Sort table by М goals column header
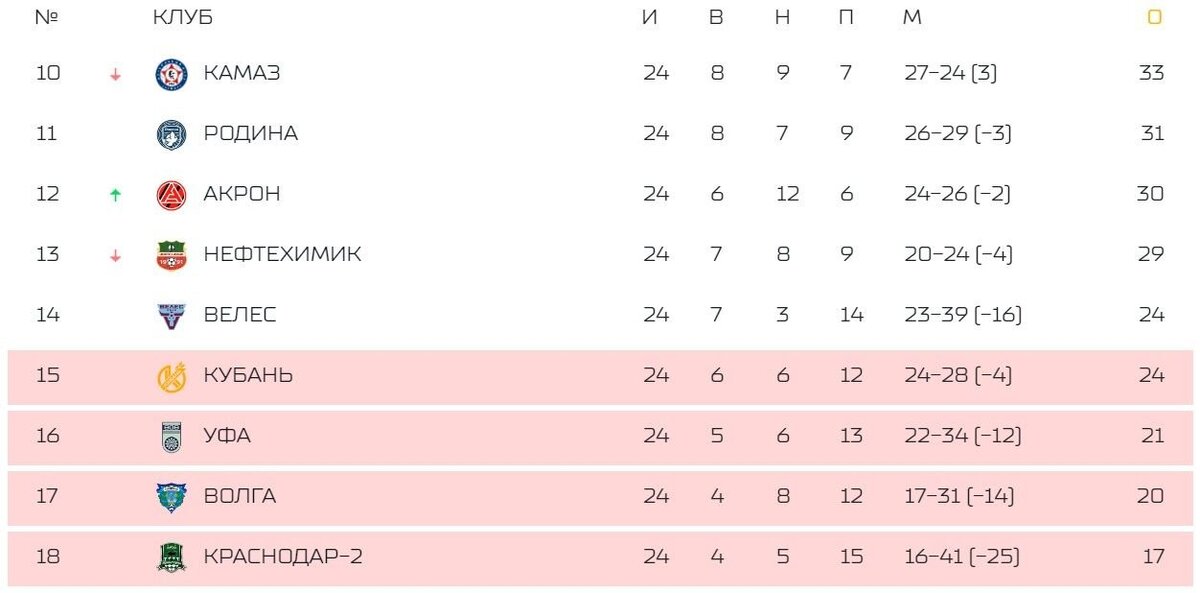 click(x=911, y=17)
